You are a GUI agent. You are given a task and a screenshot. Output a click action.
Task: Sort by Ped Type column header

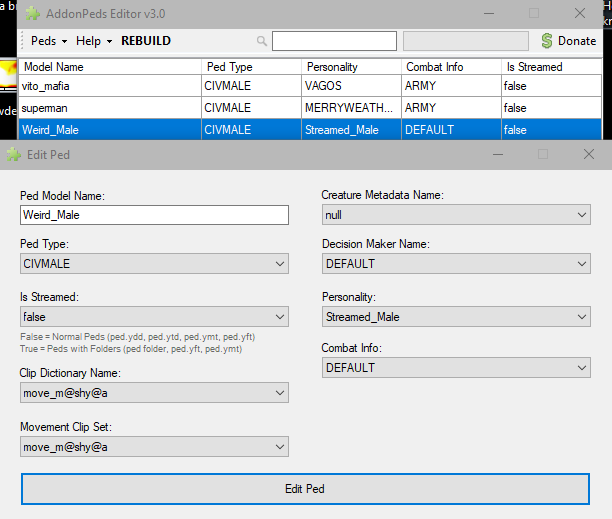tap(251, 67)
